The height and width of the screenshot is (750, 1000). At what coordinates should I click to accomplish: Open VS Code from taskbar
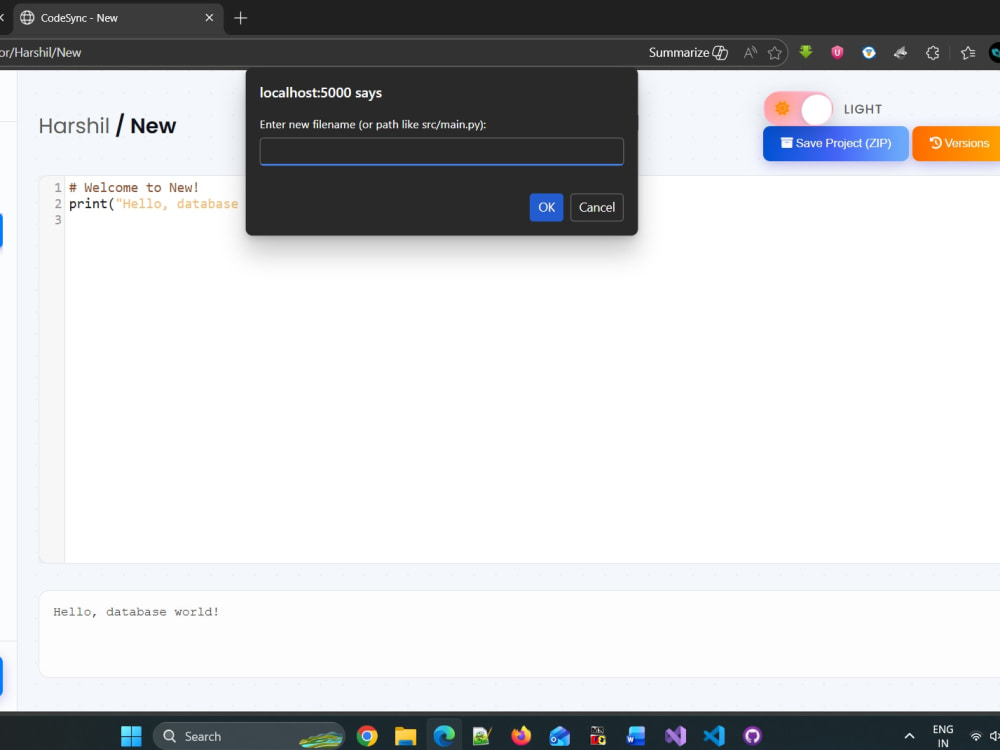[x=714, y=736]
